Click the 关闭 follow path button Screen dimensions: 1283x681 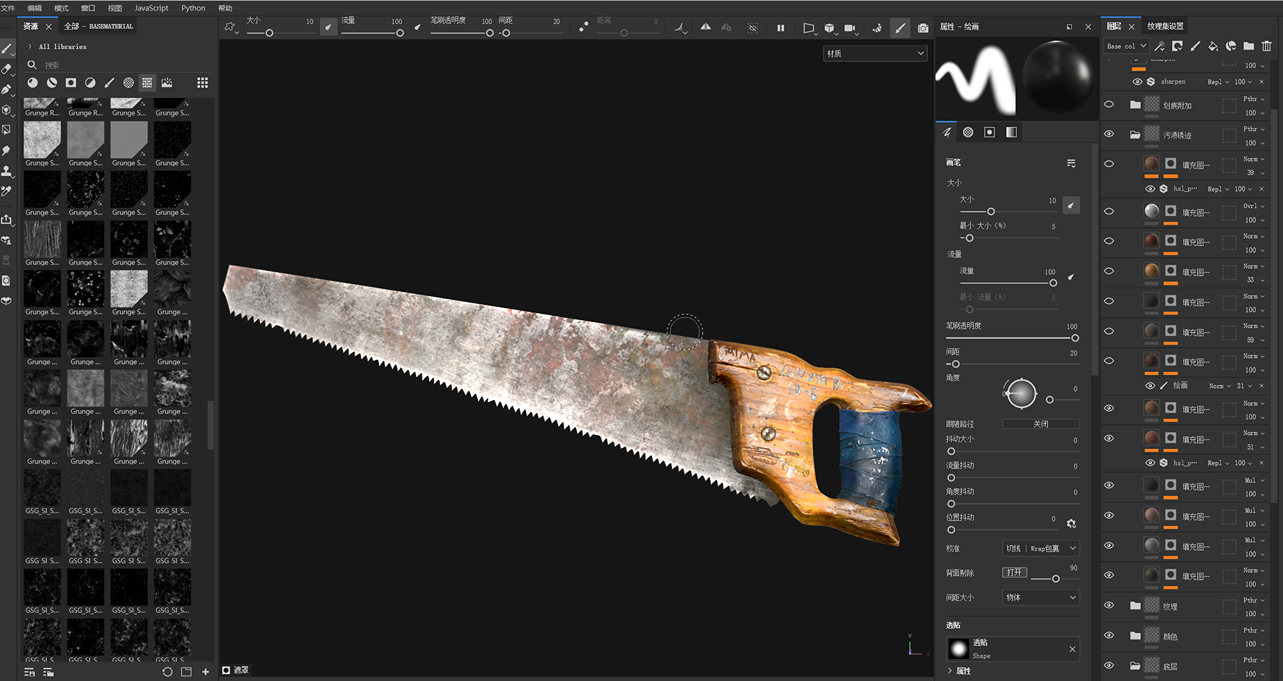coord(1040,424)
